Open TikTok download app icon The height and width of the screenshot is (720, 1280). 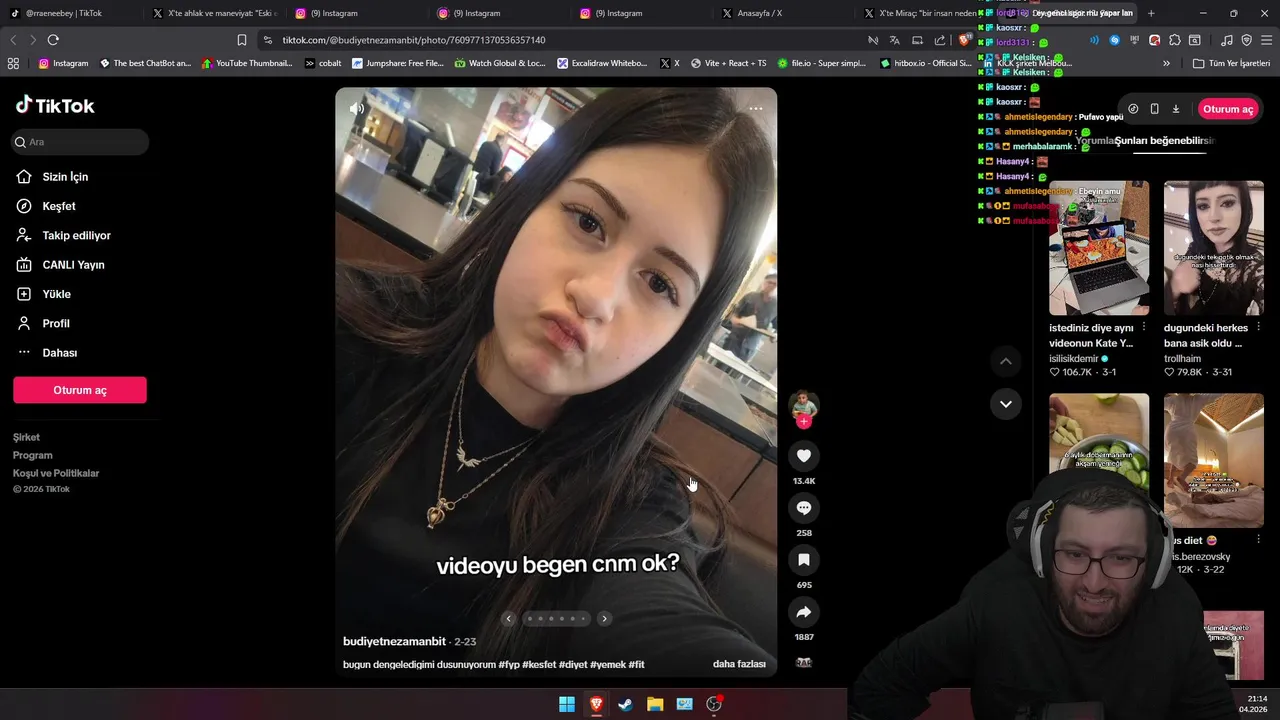click(x=1176, y=109)
